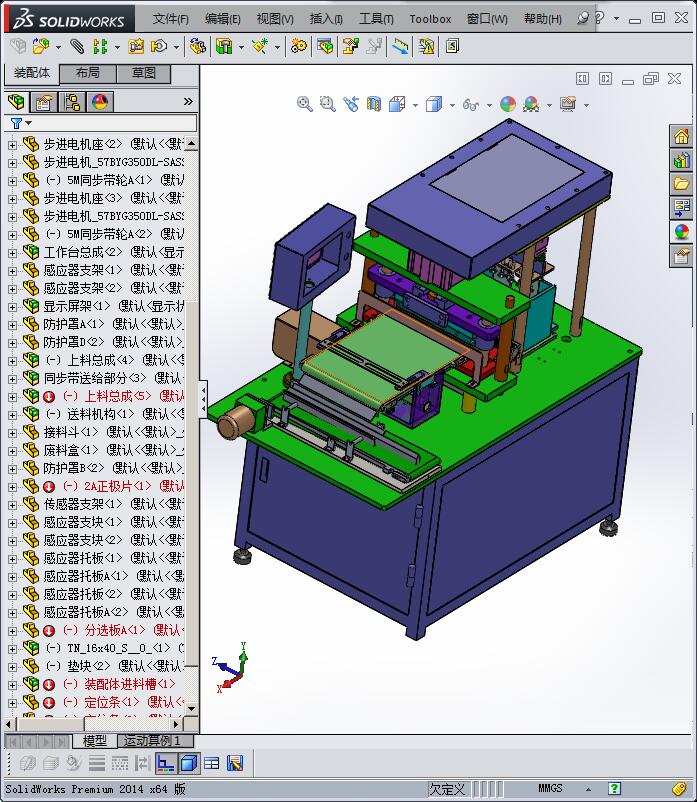Expand the 同步带送给部分<3> tree node
The image size is (697, 802).
(x=12, y=379)
